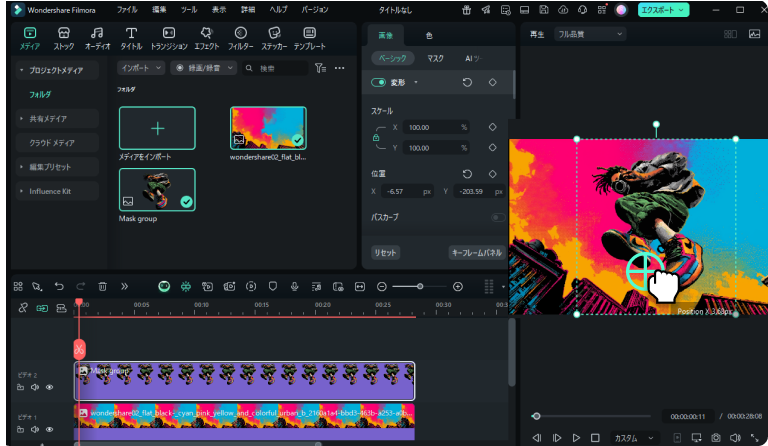
Task: Open the Custom (カスタム) zoom dropdown under preview
Action: 632,438
